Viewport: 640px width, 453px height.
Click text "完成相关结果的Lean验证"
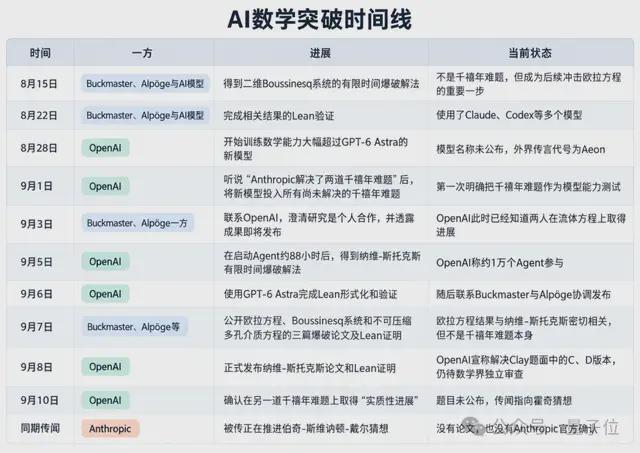click(279, 116)
